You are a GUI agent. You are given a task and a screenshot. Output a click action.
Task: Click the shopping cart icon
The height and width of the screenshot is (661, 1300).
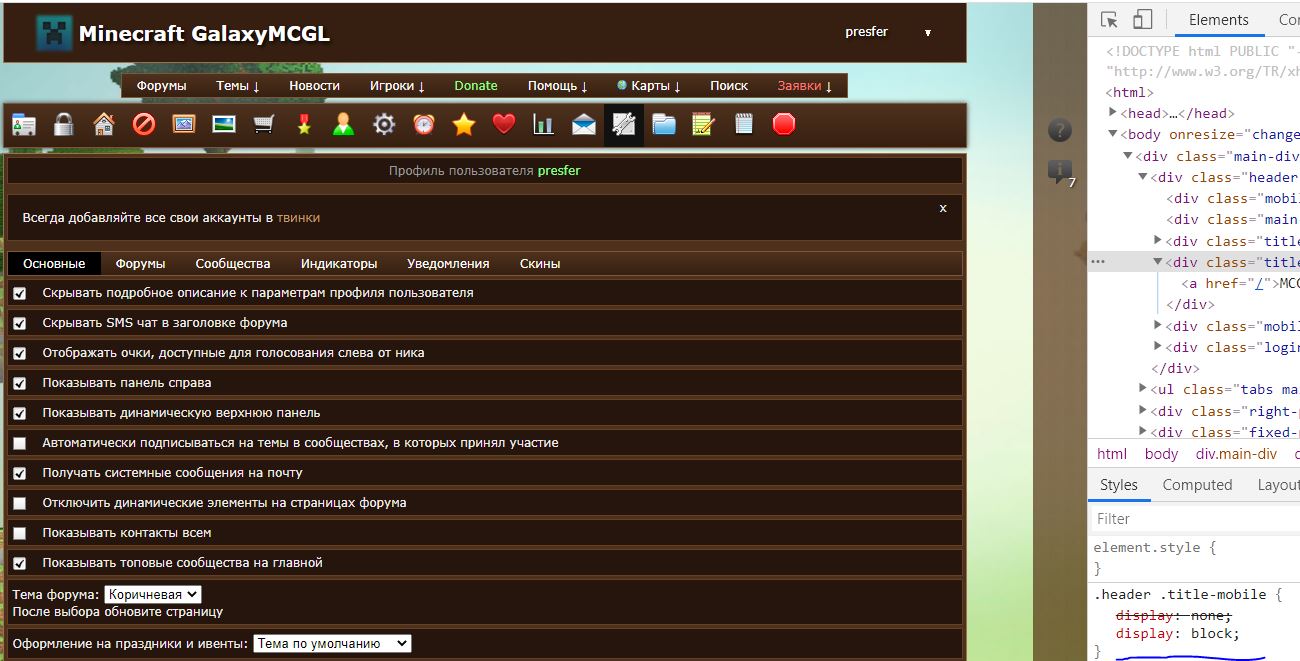[264, 125]
